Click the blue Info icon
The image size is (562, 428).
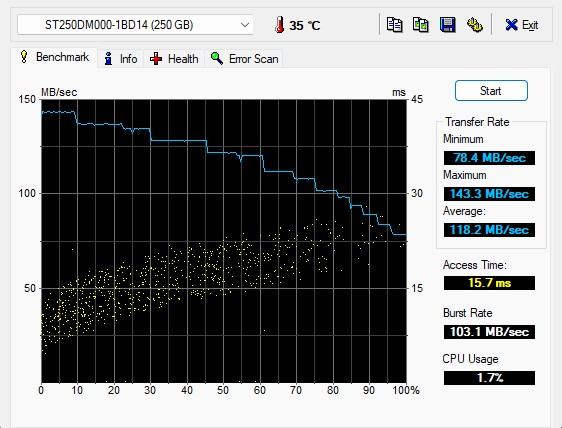coord(108,58)
